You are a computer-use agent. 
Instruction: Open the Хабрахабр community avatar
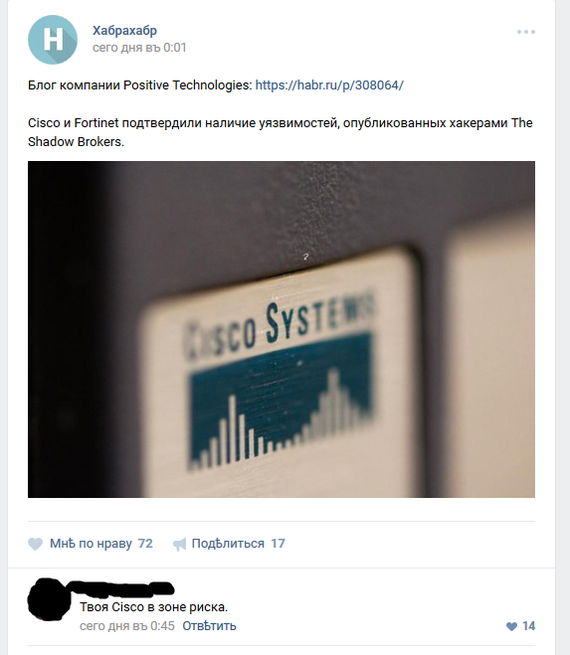[x=53, y=40]
